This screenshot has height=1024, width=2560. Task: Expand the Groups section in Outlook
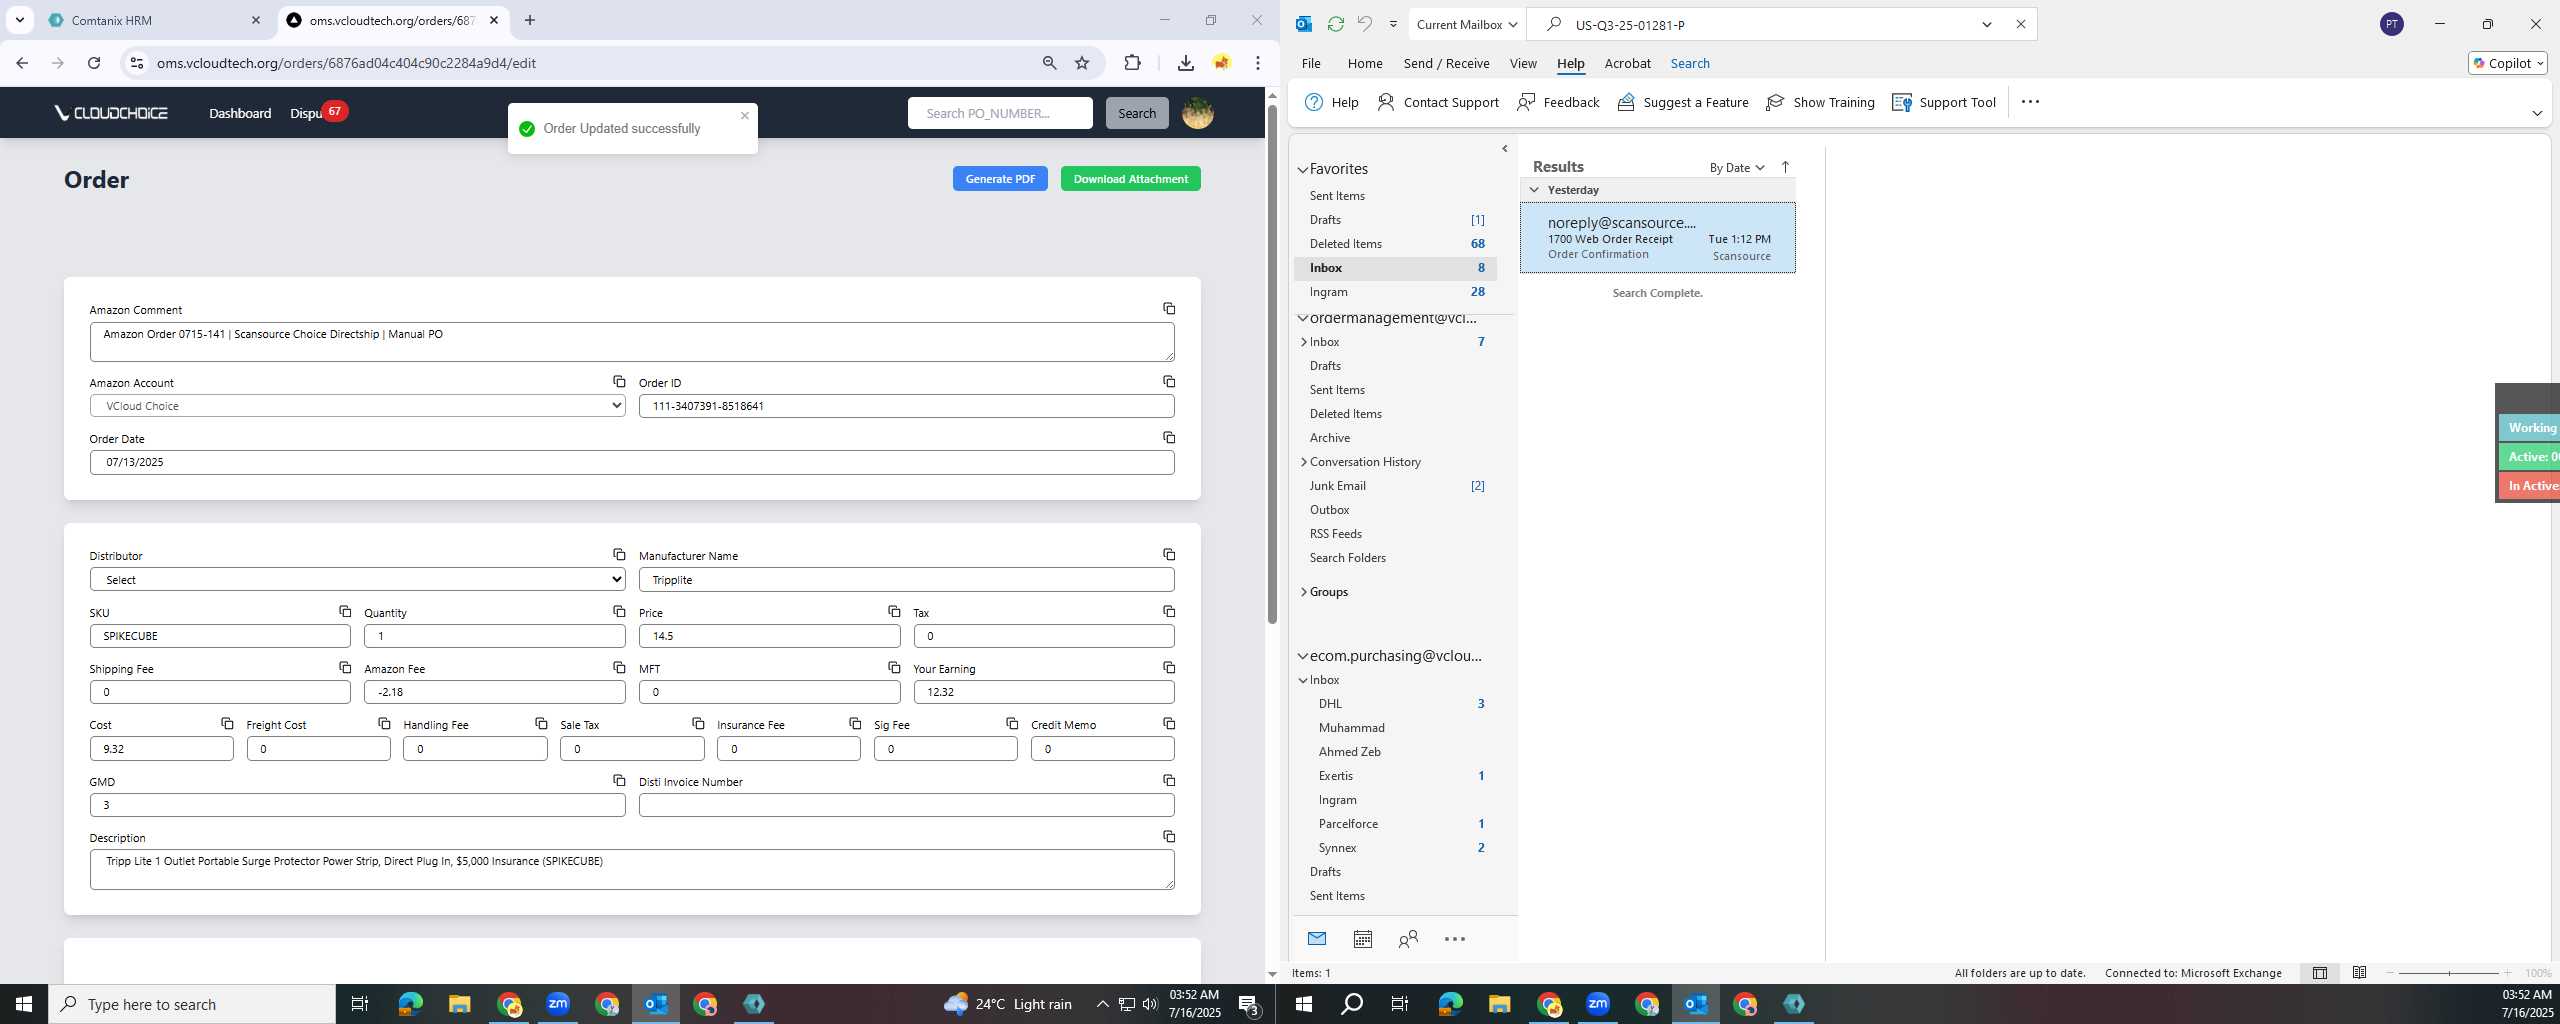pos(1304,592)
